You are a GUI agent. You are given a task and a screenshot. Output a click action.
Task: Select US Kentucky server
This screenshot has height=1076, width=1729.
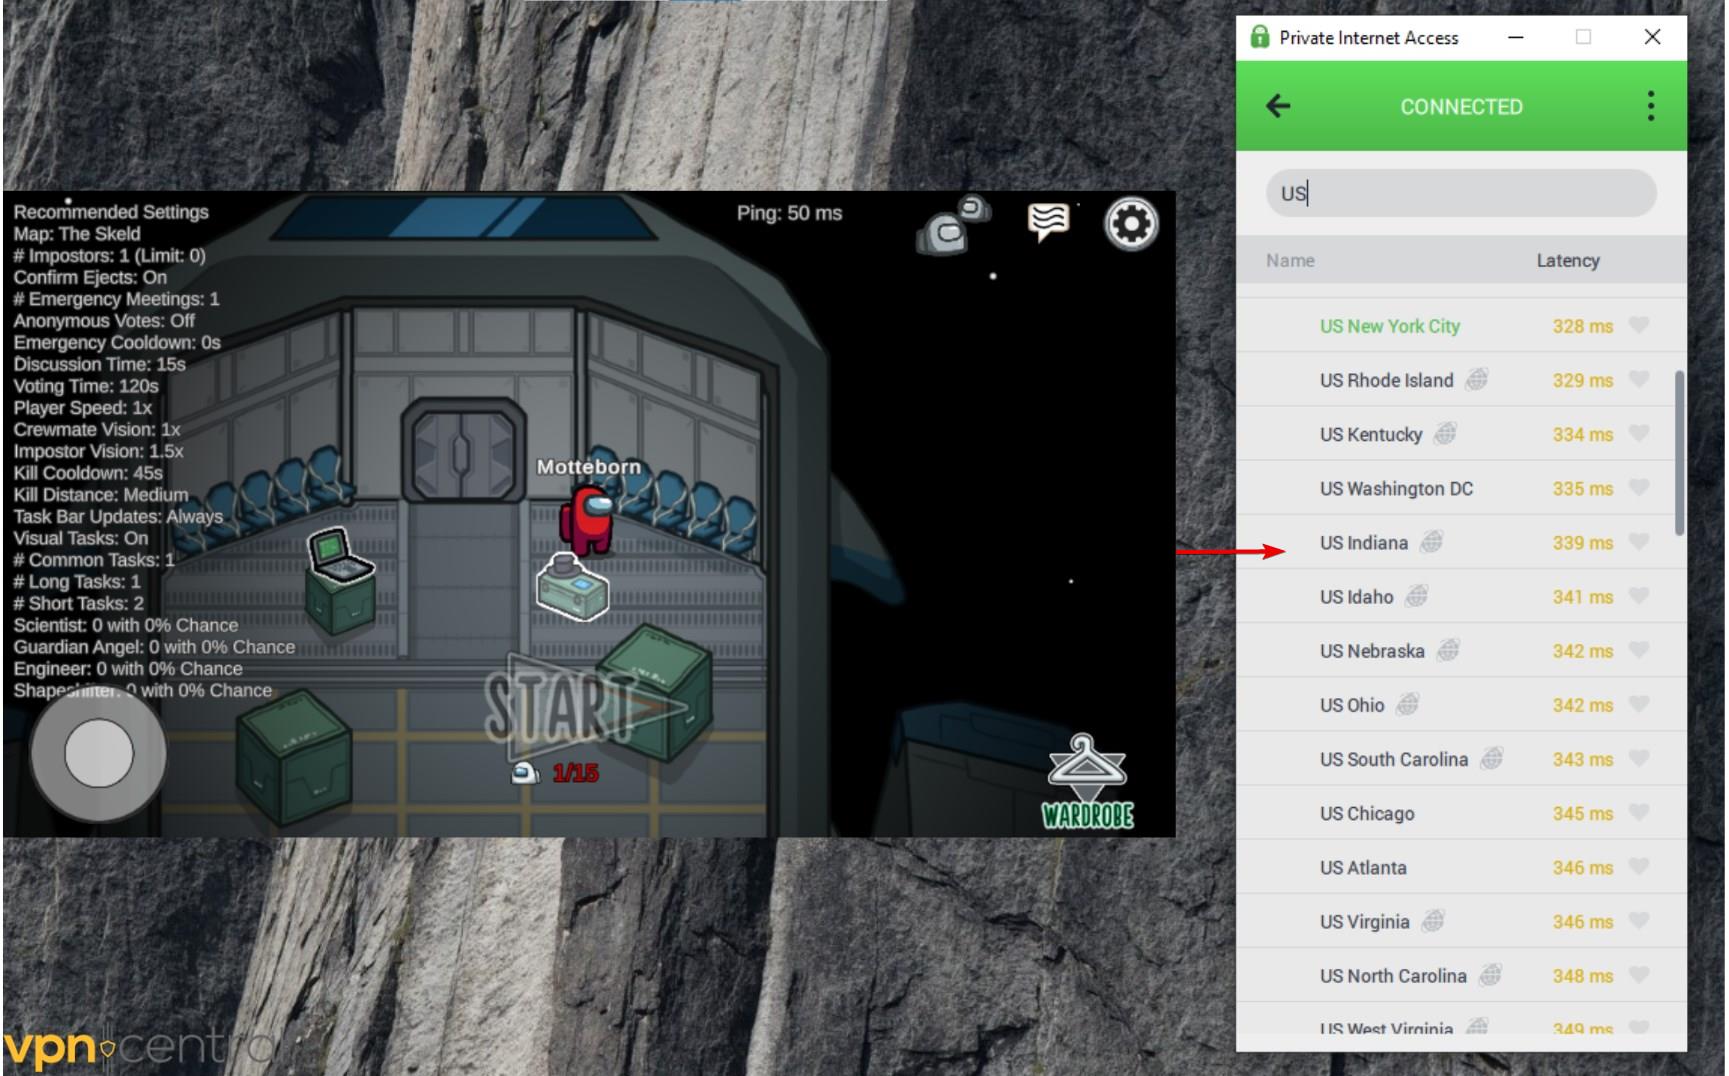point(1370,435)
